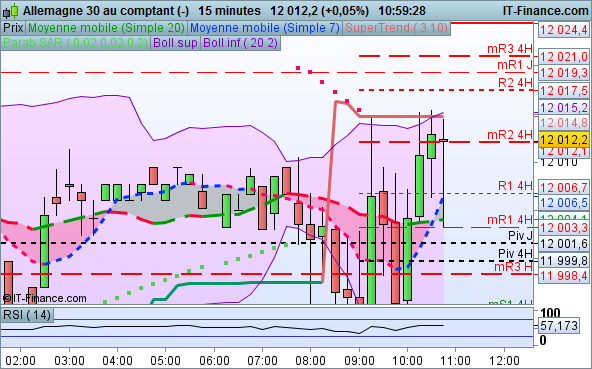The width and height of the screenshot is (592, 369).
Task: Open SuperTrend (3 10) indicator settings
Action: tap(396, 28)
